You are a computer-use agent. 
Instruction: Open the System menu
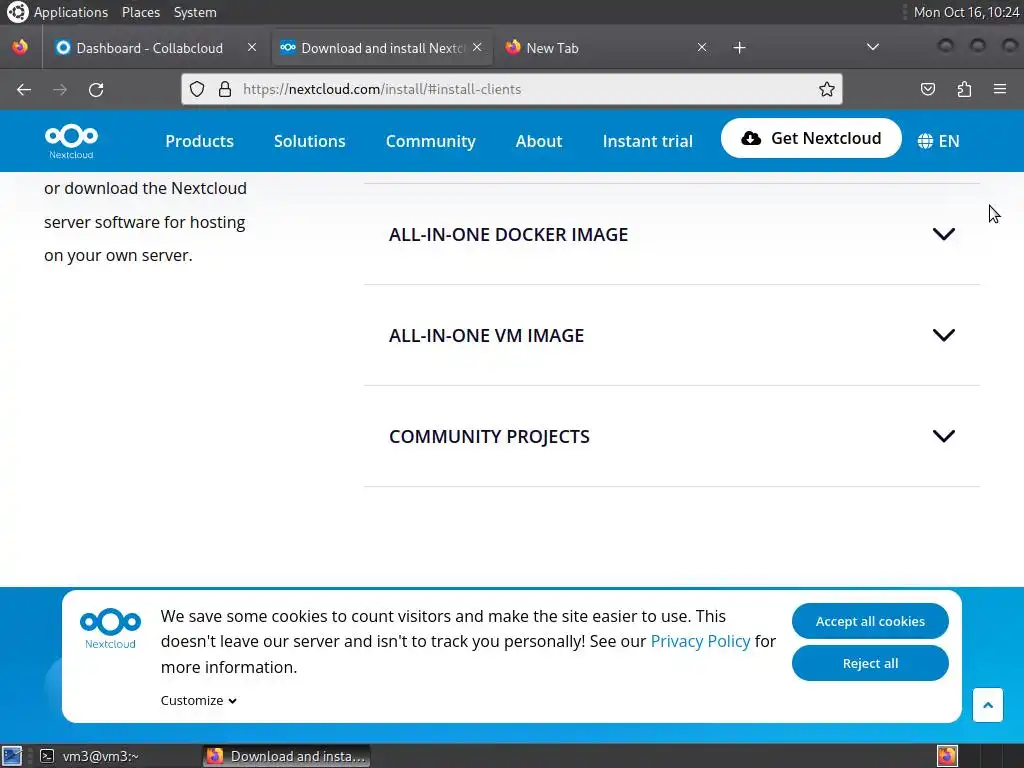pos(195,12)
